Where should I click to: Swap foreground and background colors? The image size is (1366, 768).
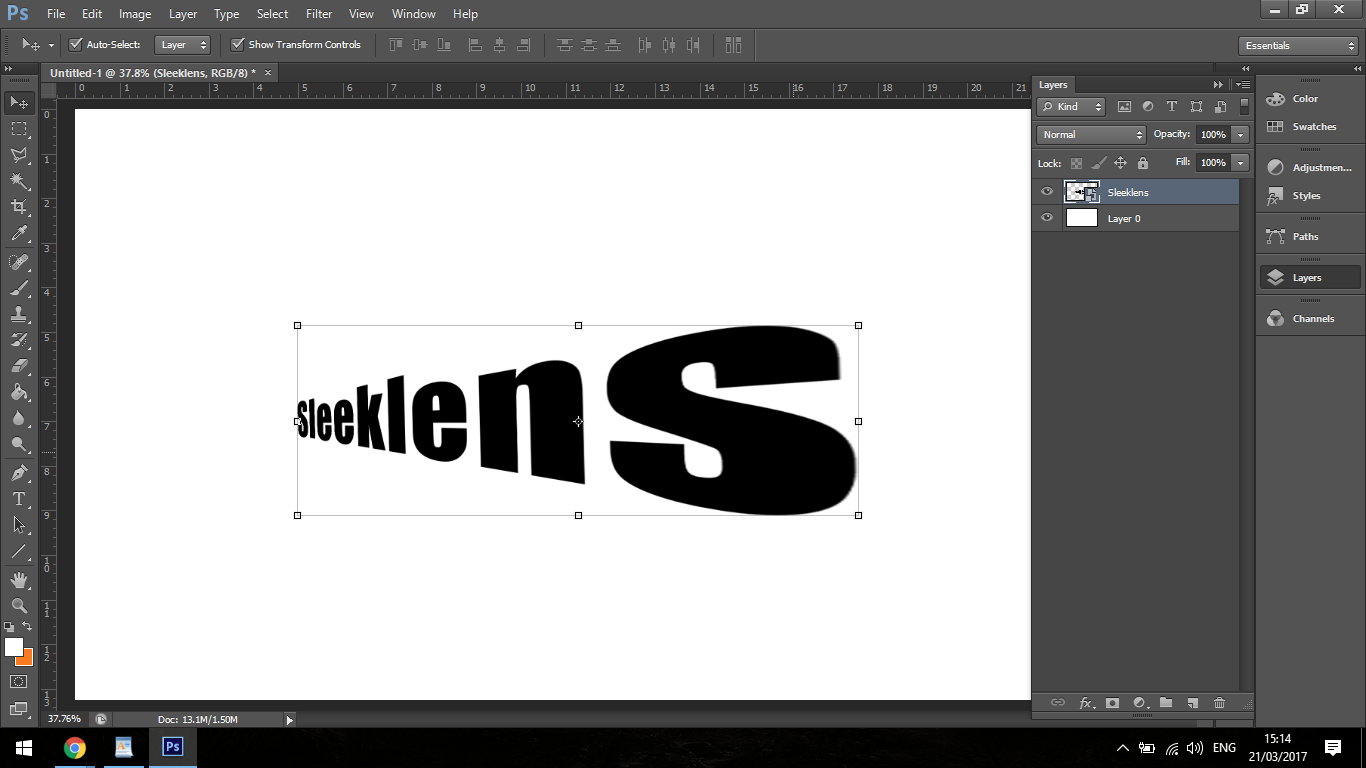click(x=27, y=627)
